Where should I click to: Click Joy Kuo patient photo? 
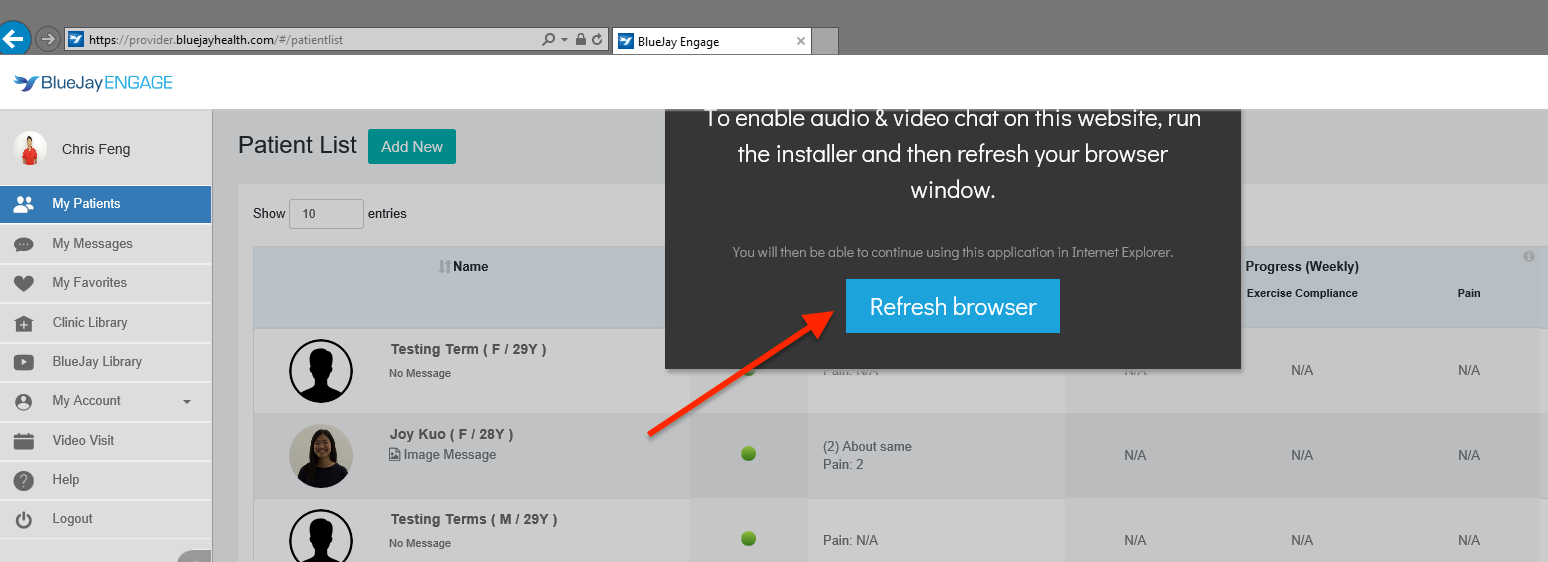pos(321,456)
